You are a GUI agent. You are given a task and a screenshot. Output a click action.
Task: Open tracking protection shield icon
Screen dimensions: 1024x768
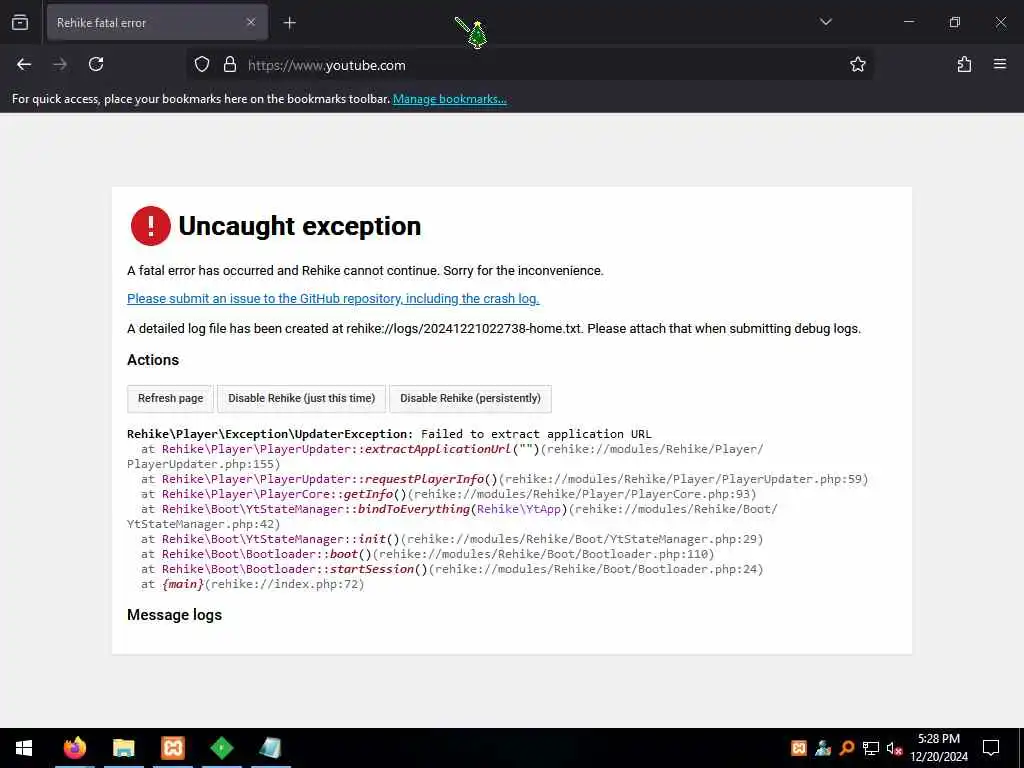pyautogui.click(x=202, y=65)
